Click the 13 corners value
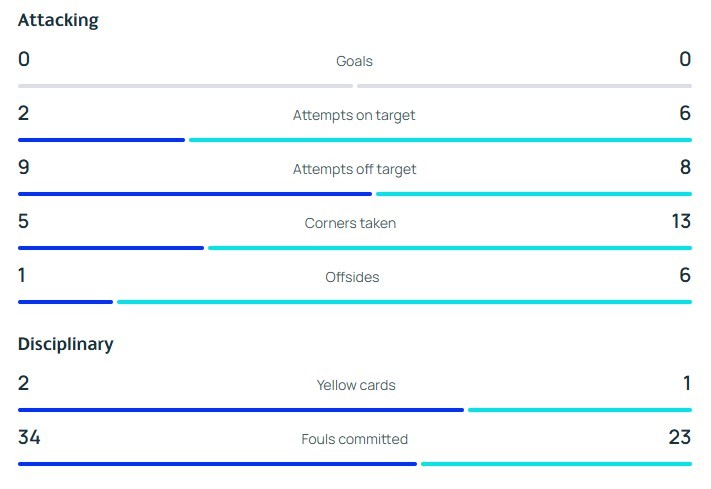The image size is (711, 489). [x=681, y=221]
